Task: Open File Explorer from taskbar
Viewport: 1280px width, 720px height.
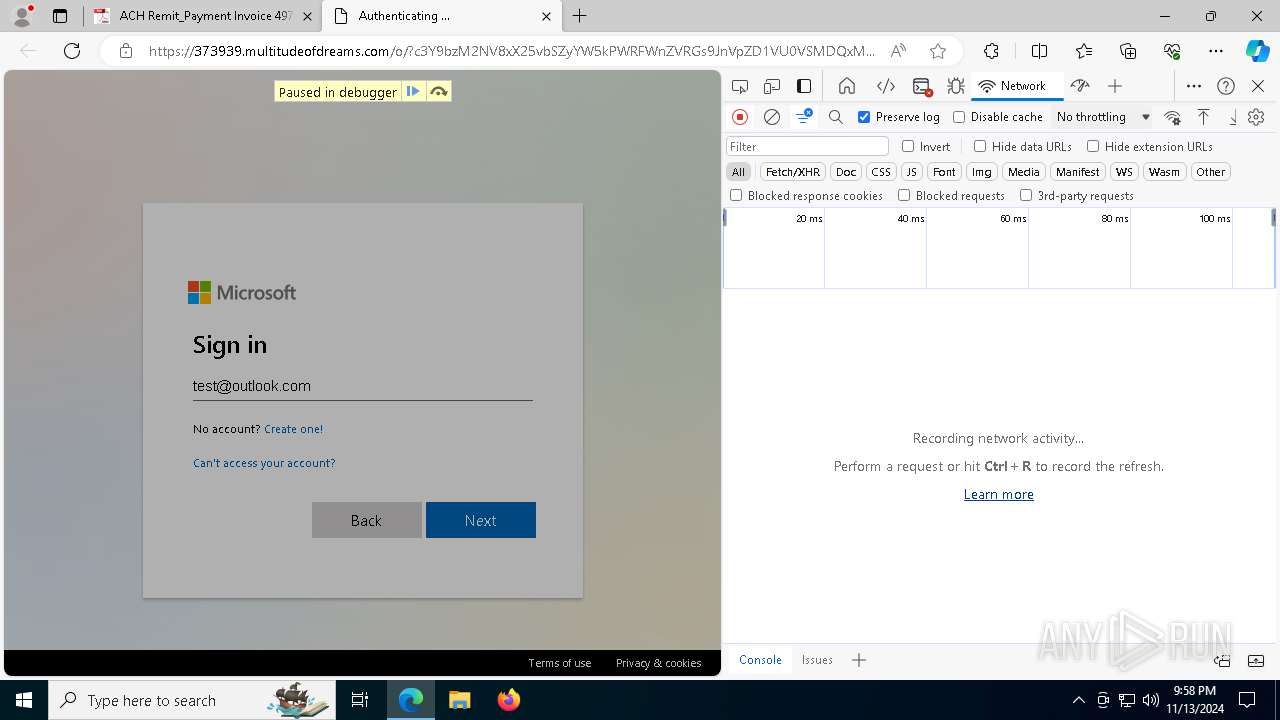Action: [459, 700]
